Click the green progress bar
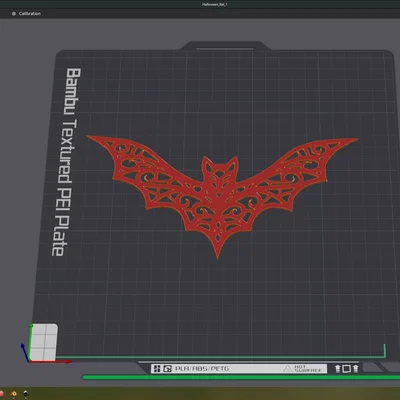 point(241,377)
